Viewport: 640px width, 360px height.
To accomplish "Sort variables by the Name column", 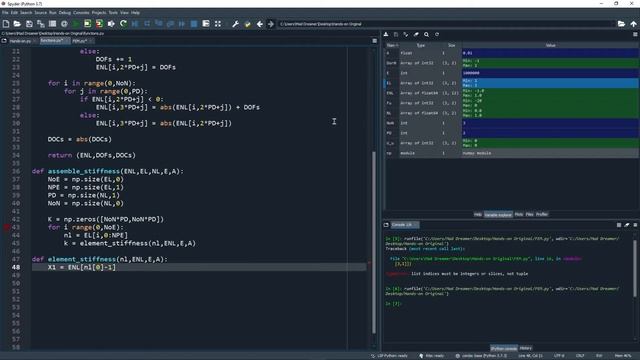I will coord(392,45).
